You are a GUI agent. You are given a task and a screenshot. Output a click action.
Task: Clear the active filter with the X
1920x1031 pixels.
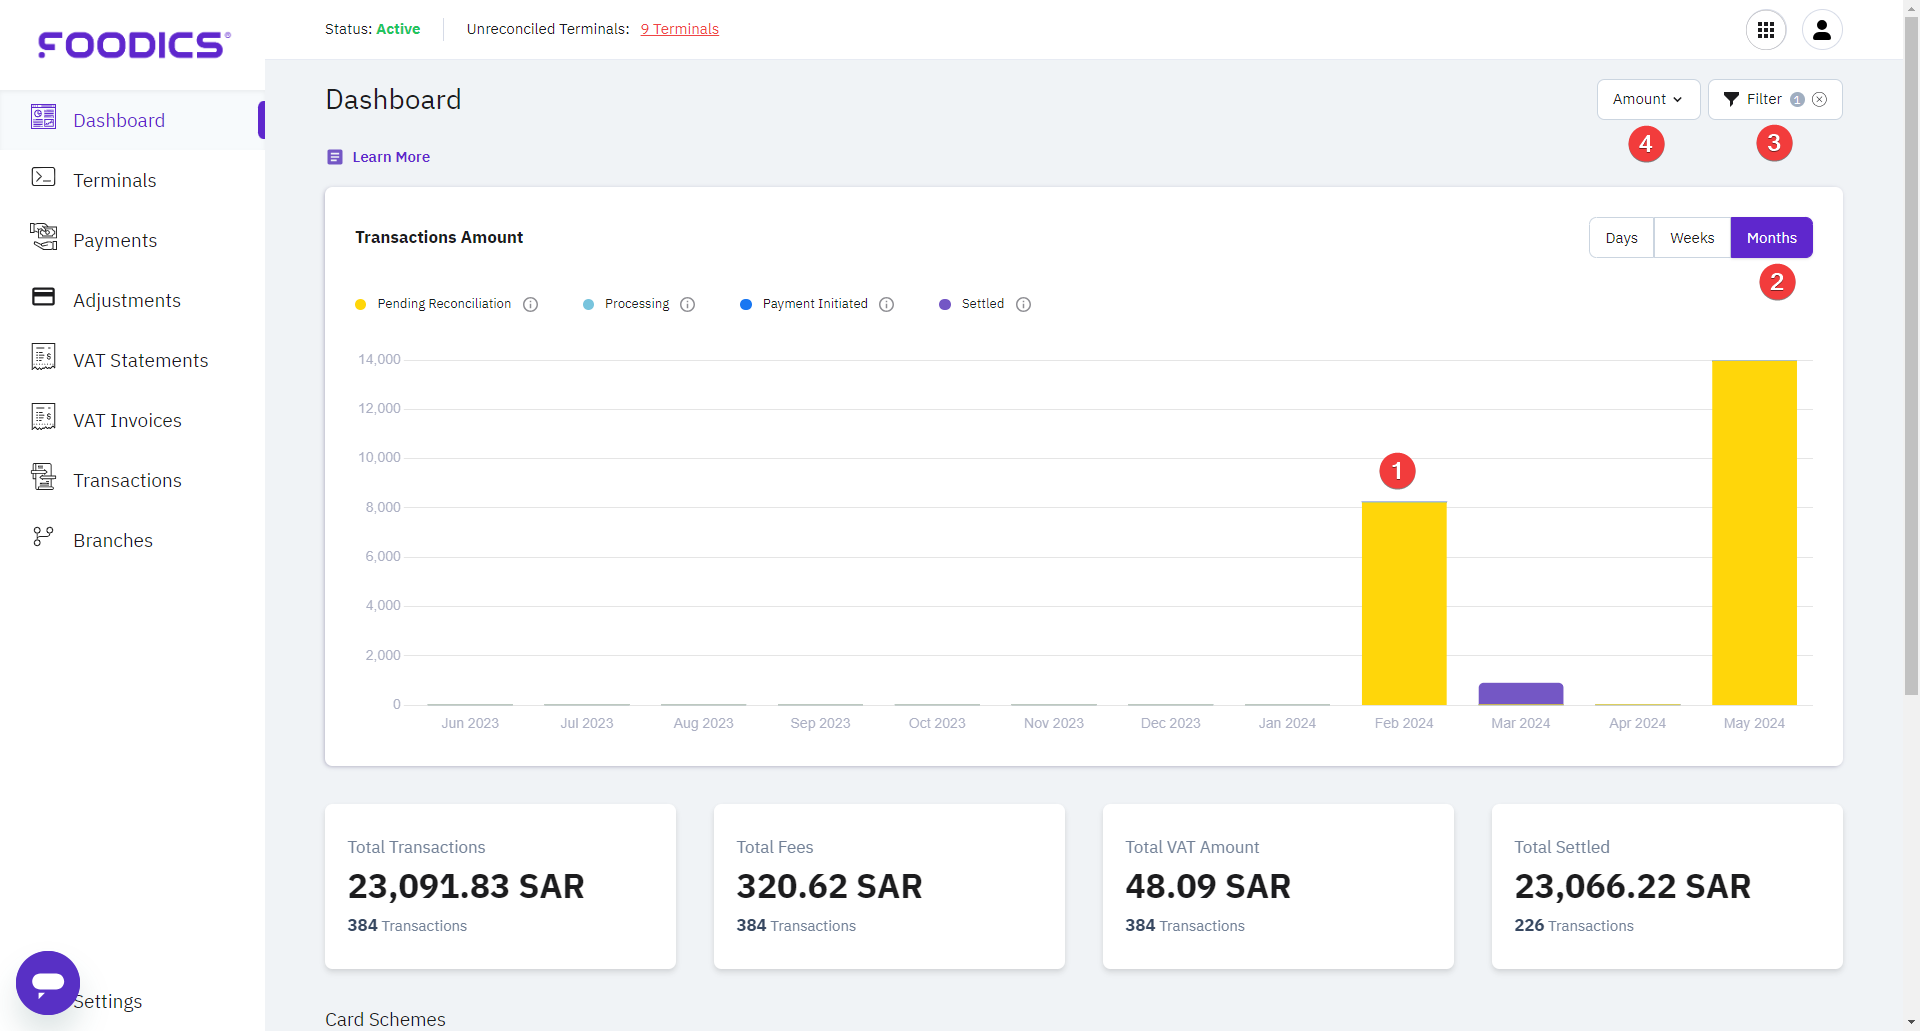pos(1819,99)
